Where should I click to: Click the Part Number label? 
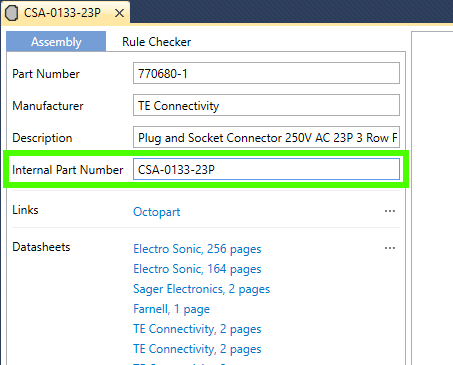tap(46, 74)
